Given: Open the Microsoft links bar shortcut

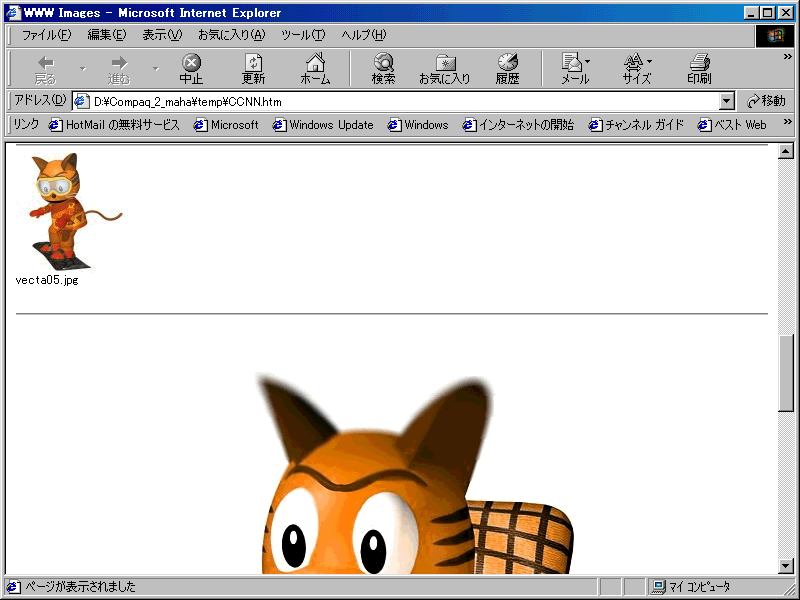Looking at the screenshot, I should (x=226, y=124).
